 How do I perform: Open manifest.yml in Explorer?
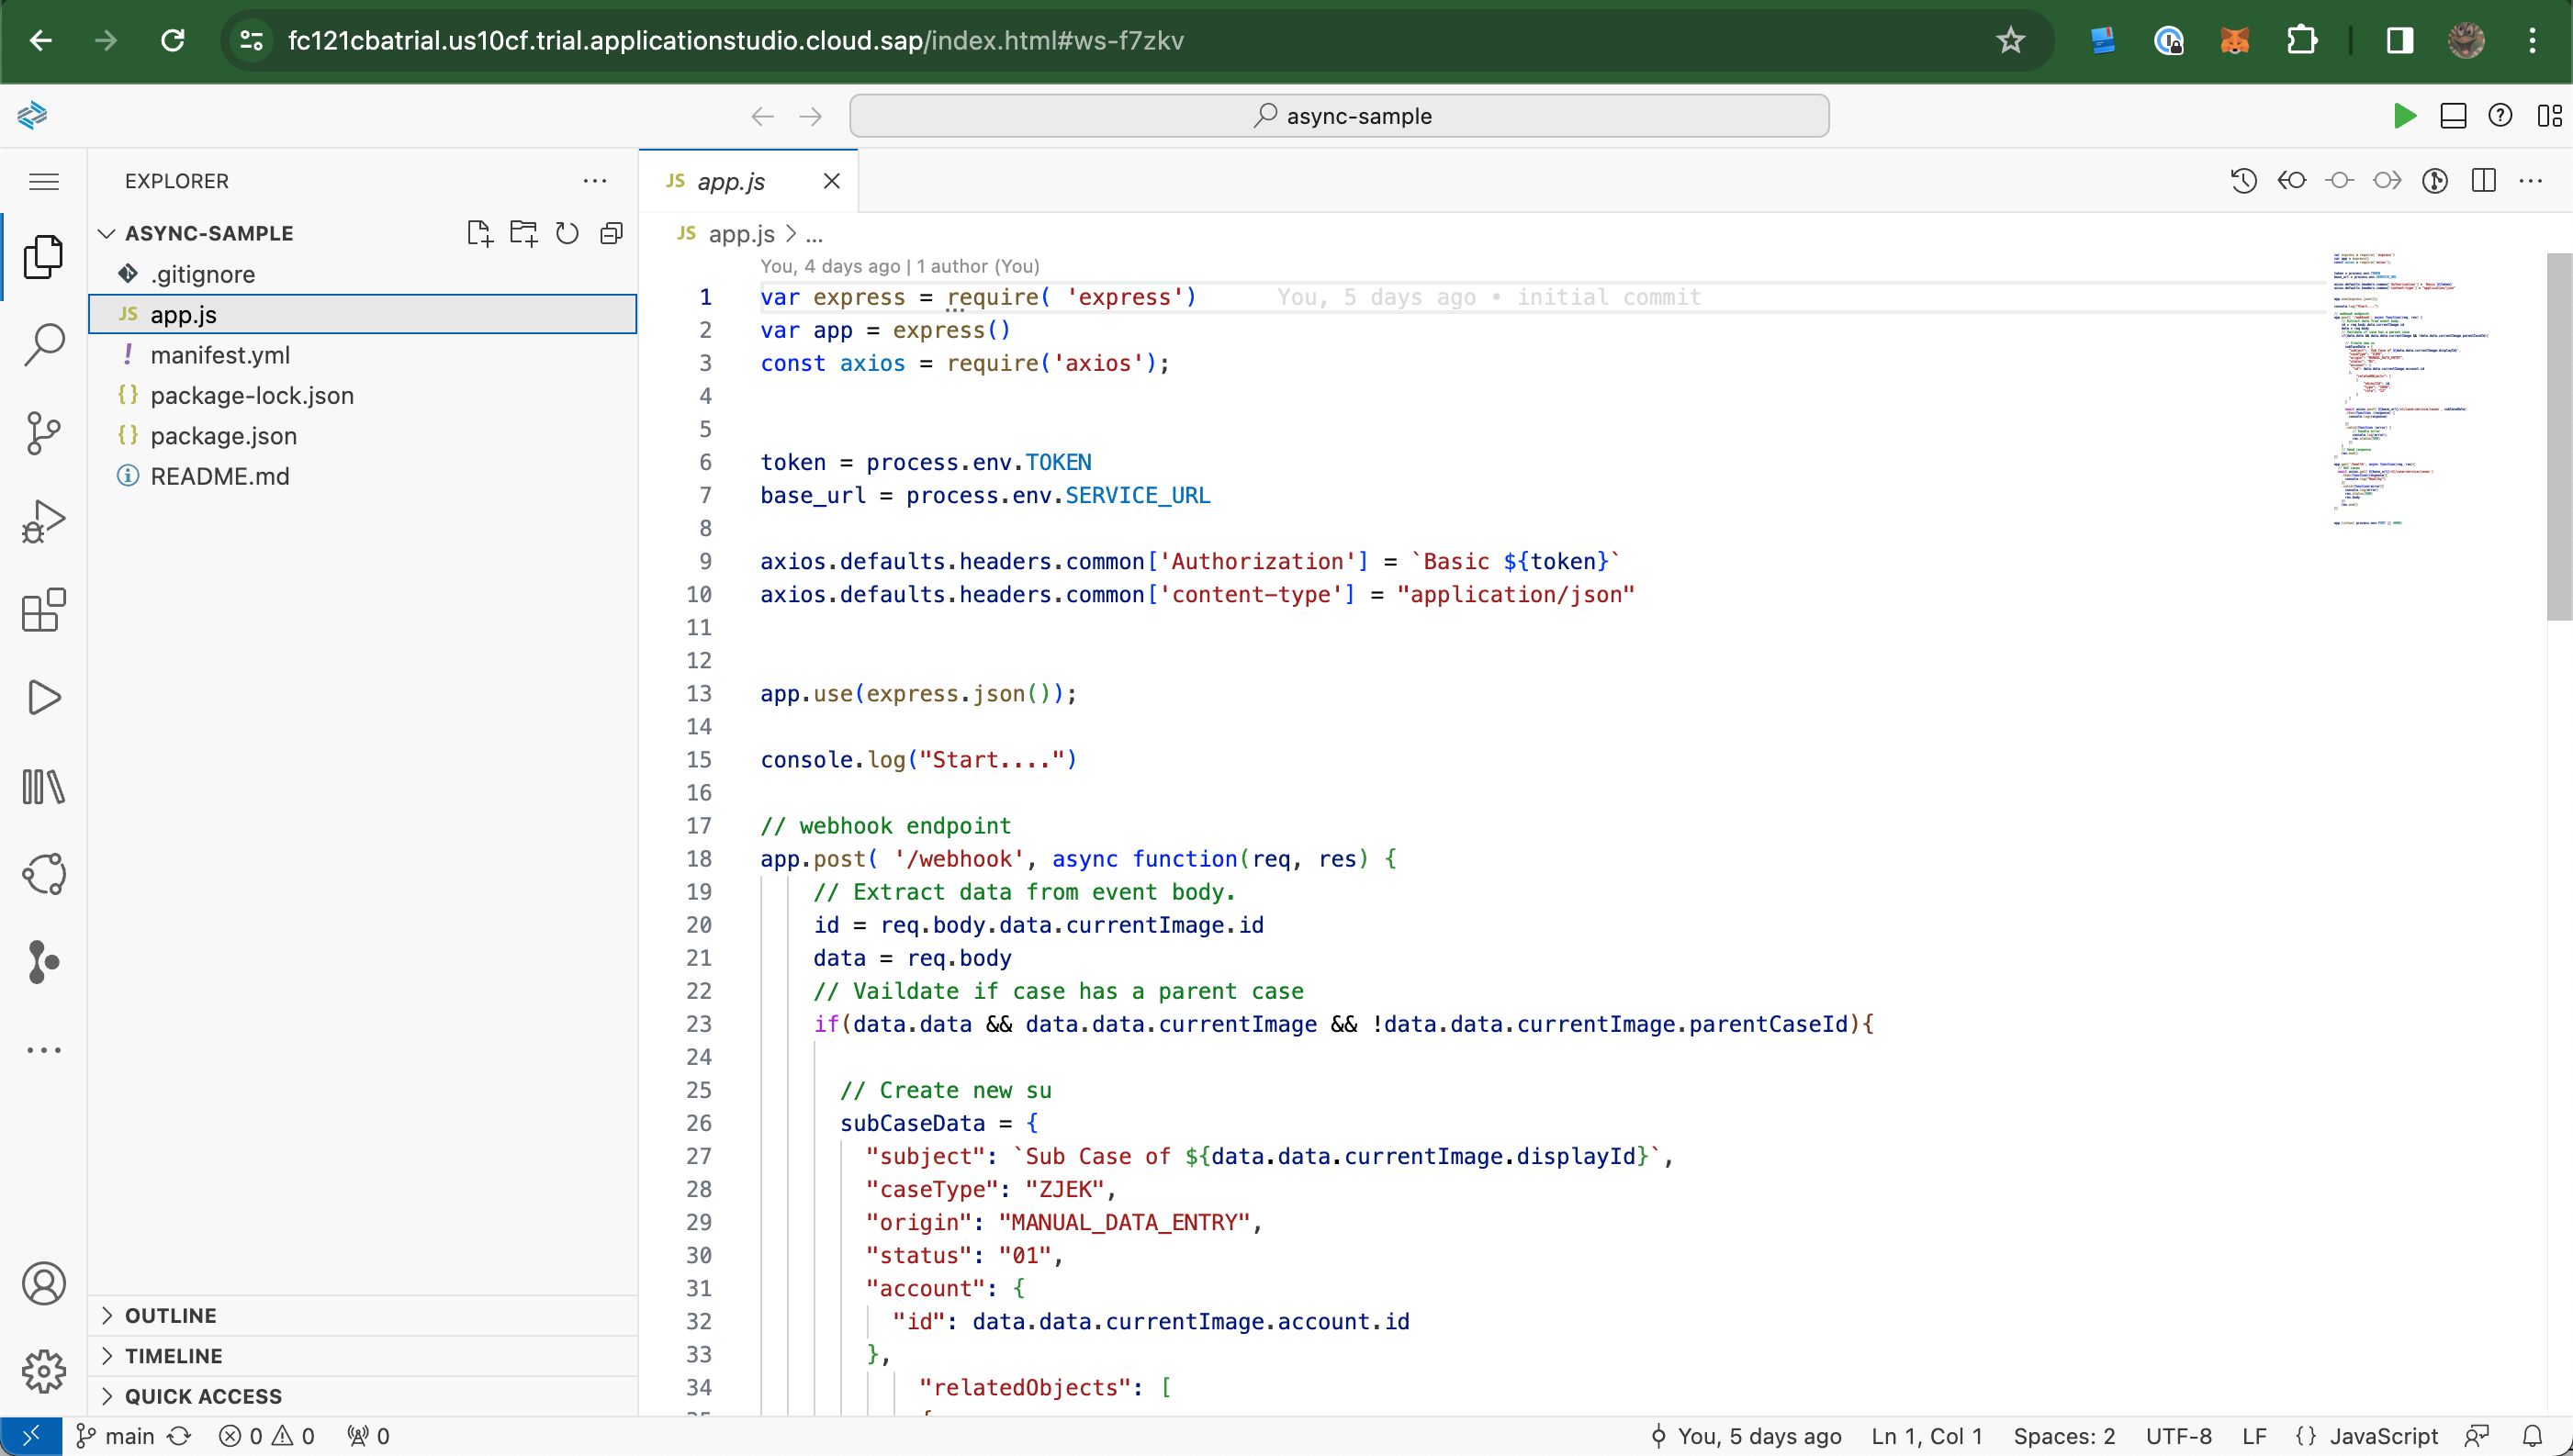(x=363, y=355)
